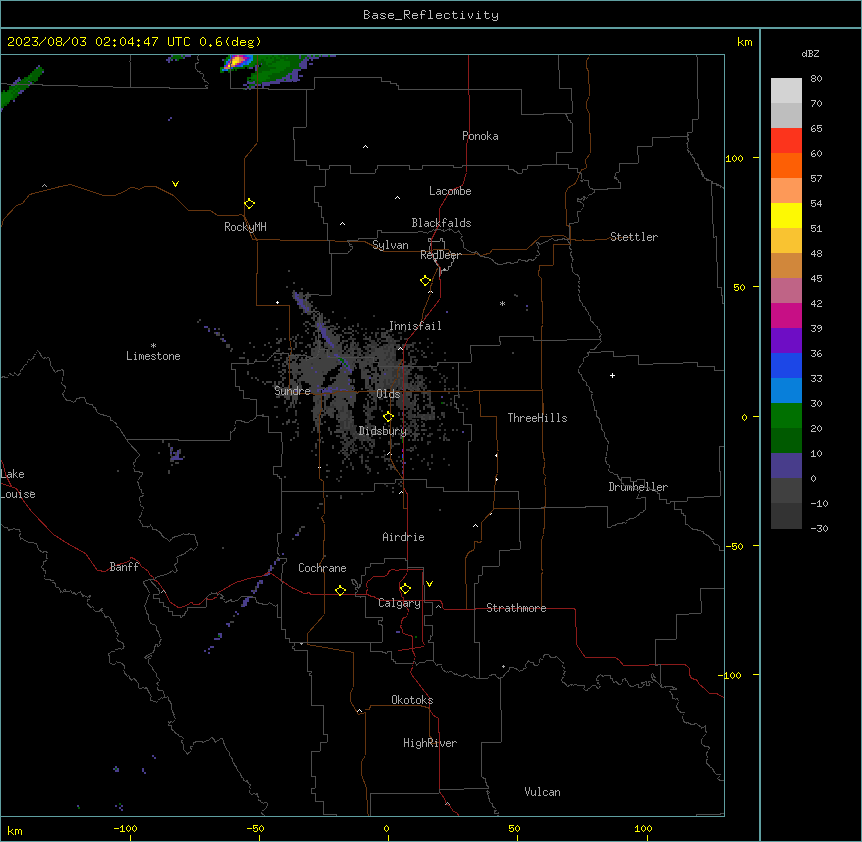Click the Blackfalds label

[441, 223]
